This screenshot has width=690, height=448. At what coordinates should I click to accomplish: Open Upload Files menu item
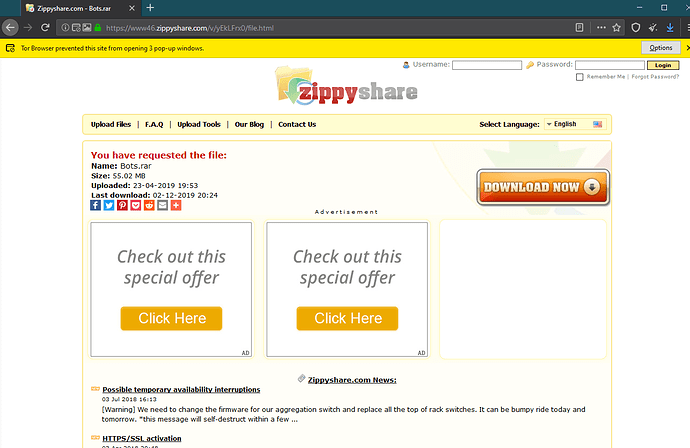tap(111, 125)
